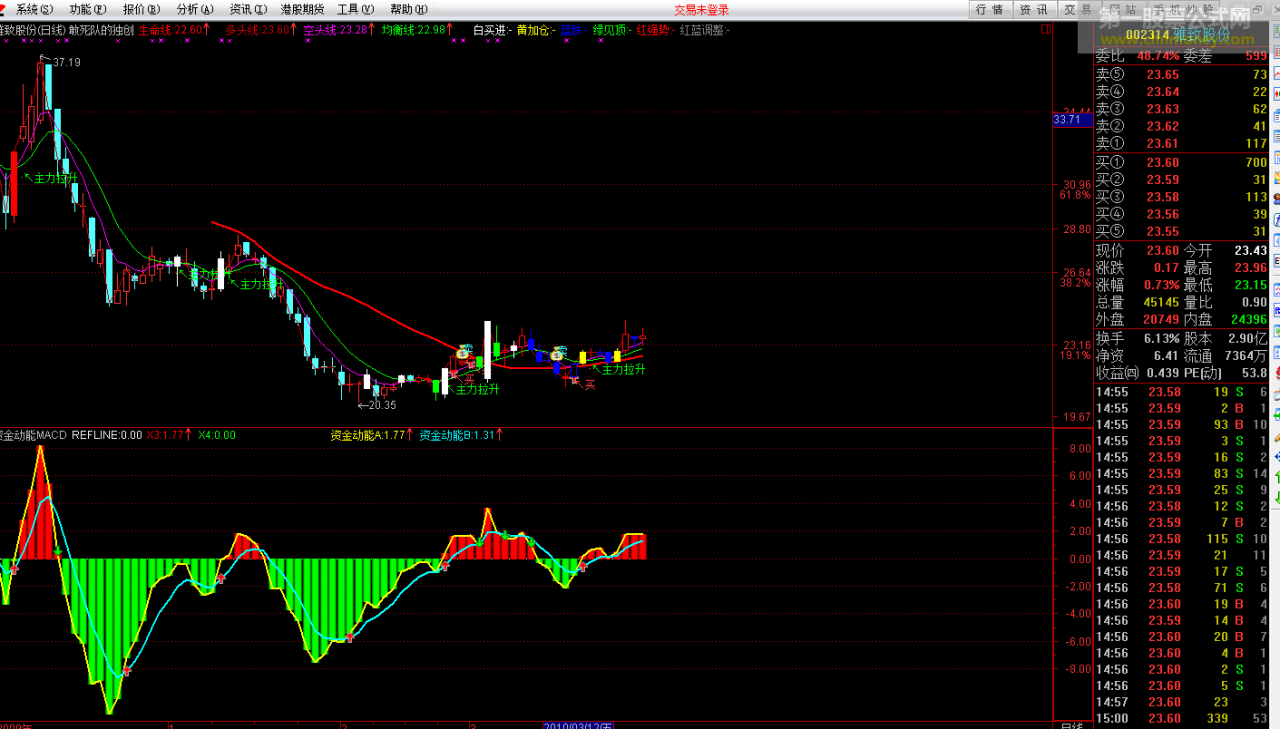The height and width of the screenshot is (729, 1280).
Task: Open the 帮助(H) menu
Action: 408,9
